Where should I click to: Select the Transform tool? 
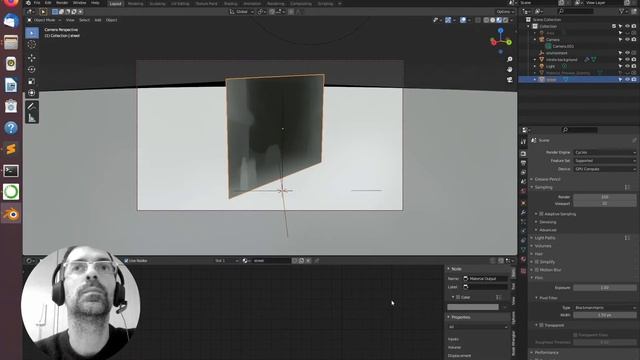click(32, 93)
